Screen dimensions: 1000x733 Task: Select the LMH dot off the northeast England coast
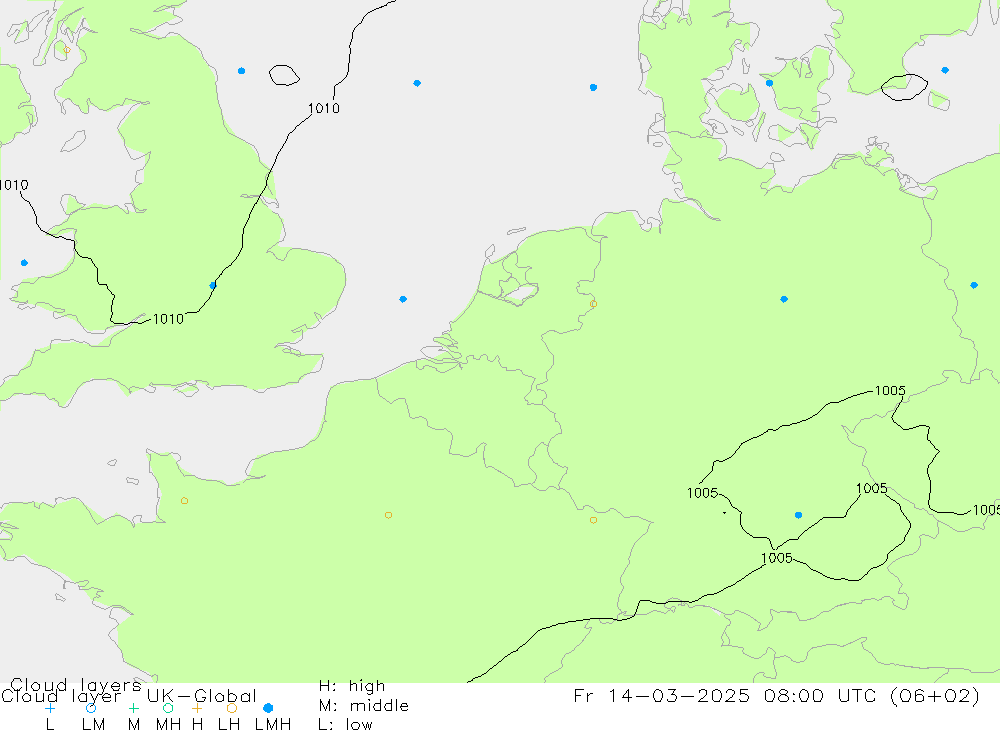pos(241,71)
